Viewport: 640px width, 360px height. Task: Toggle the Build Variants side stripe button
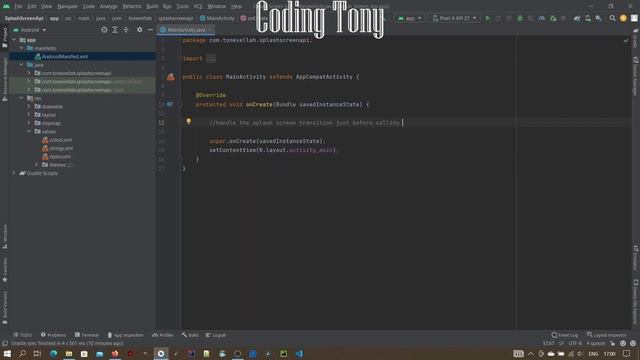[x=4, y=308]
